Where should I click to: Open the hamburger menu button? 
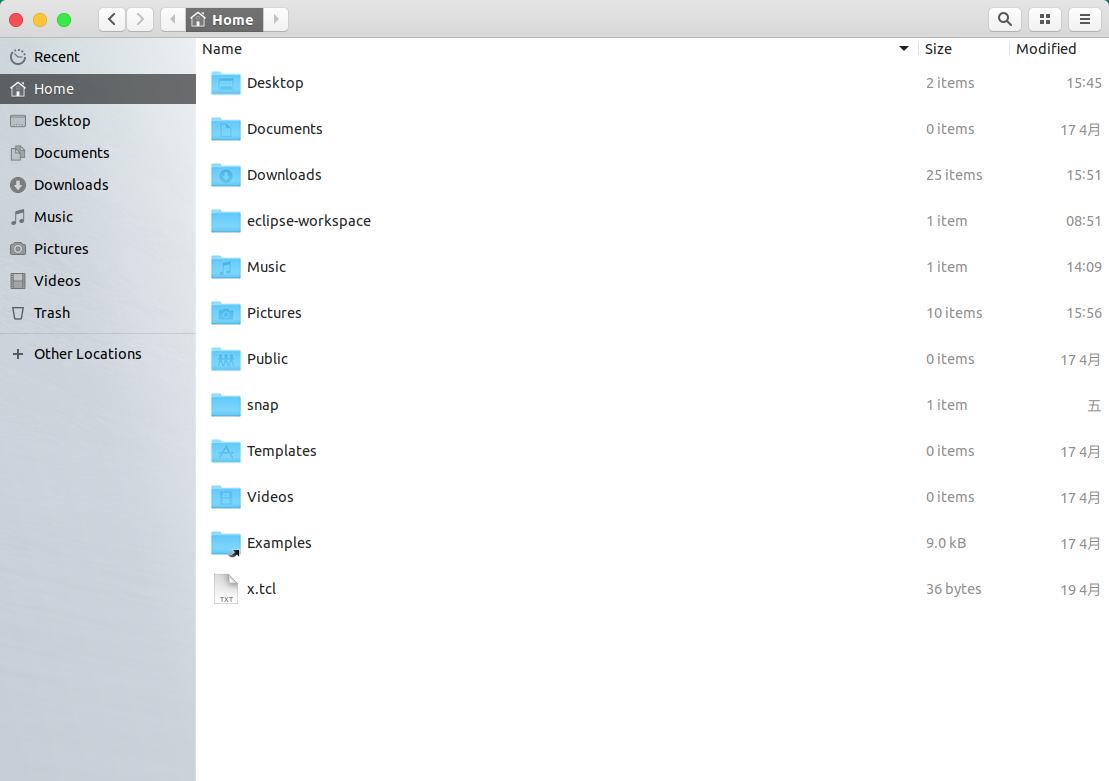point(1084,20)
